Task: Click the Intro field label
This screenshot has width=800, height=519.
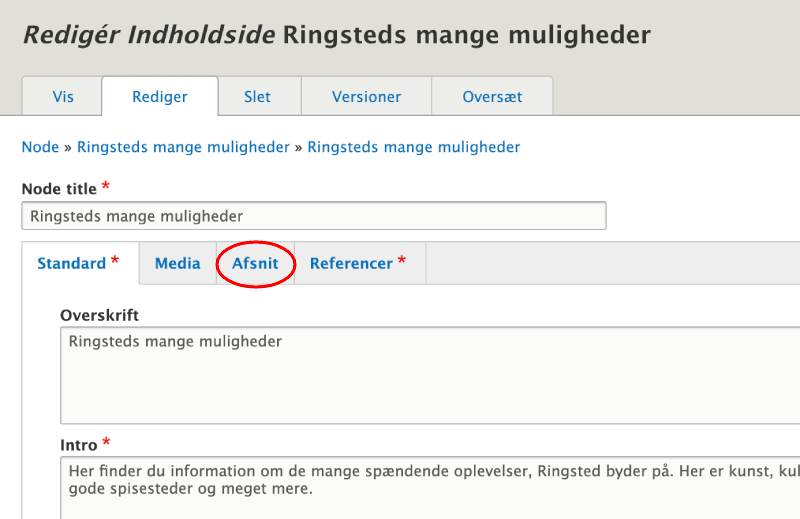Action: coord(79,444)
